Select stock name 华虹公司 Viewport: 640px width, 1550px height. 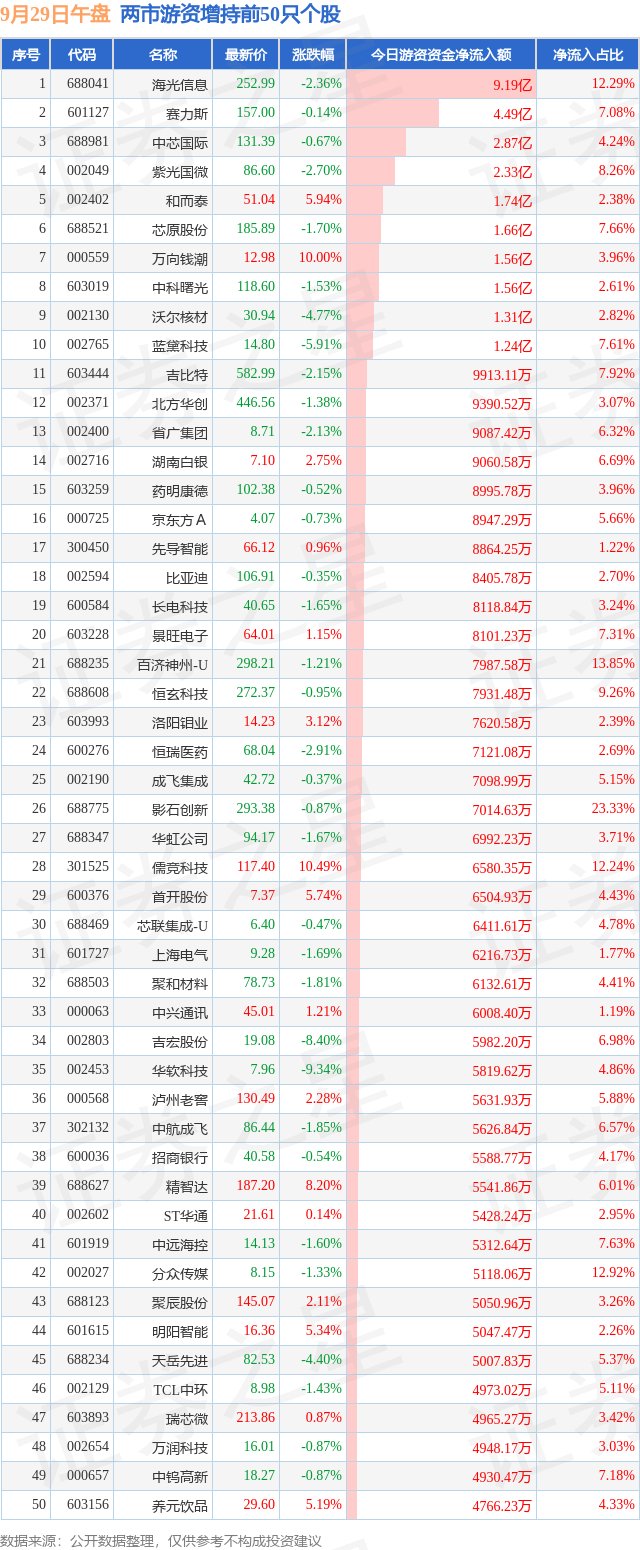(x=180, y=838)
